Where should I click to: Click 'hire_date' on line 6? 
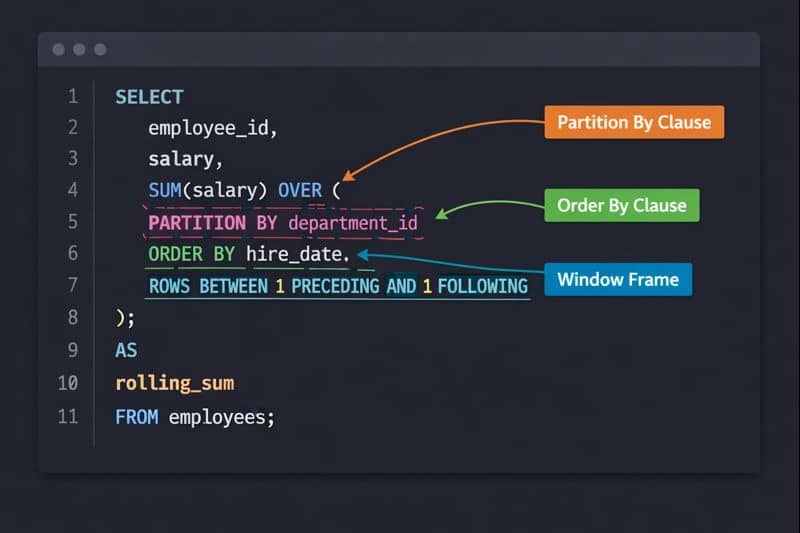pyautogui.click(x=294, y=254)
